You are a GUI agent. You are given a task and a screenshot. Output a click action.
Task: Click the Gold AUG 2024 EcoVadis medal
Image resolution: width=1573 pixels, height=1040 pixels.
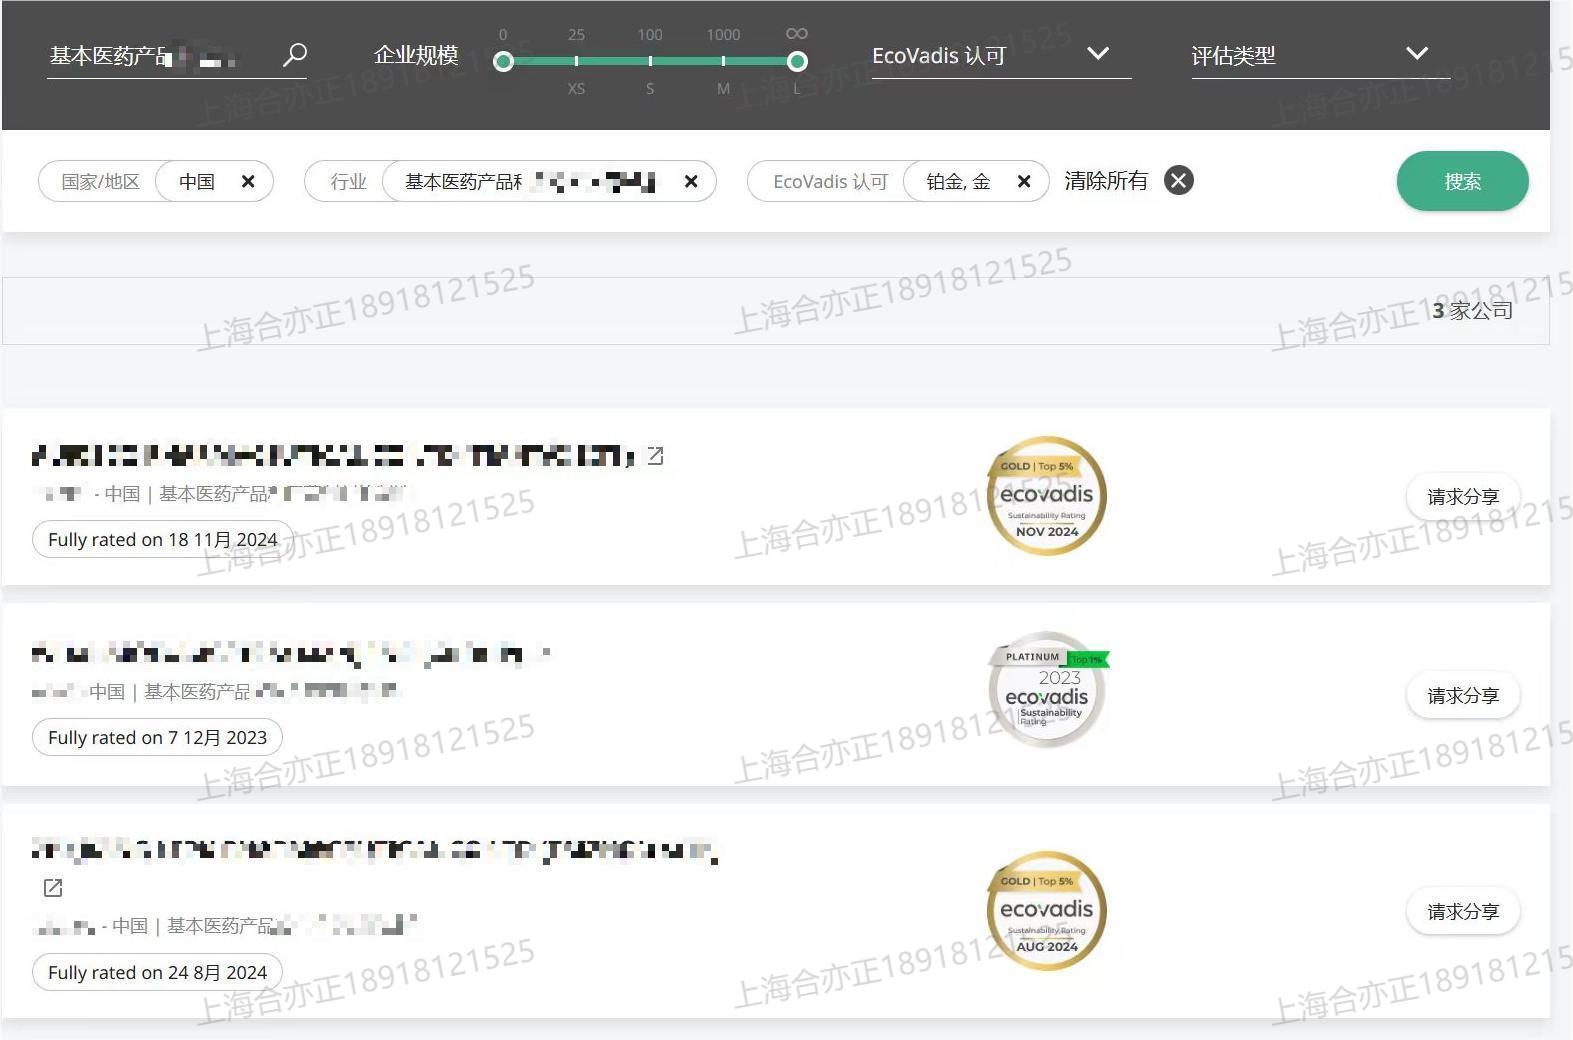pyautogui.click(x=1046, y=911)
